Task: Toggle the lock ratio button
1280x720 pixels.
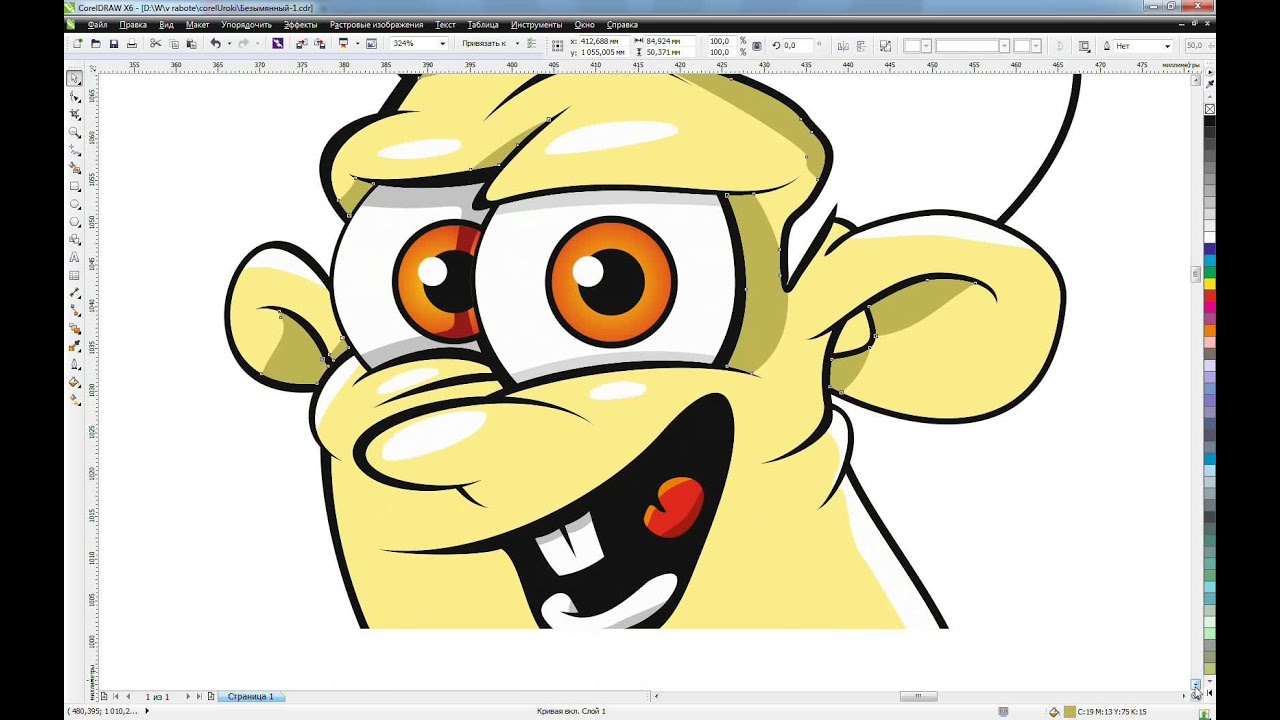Action: [x=757, y=46]
